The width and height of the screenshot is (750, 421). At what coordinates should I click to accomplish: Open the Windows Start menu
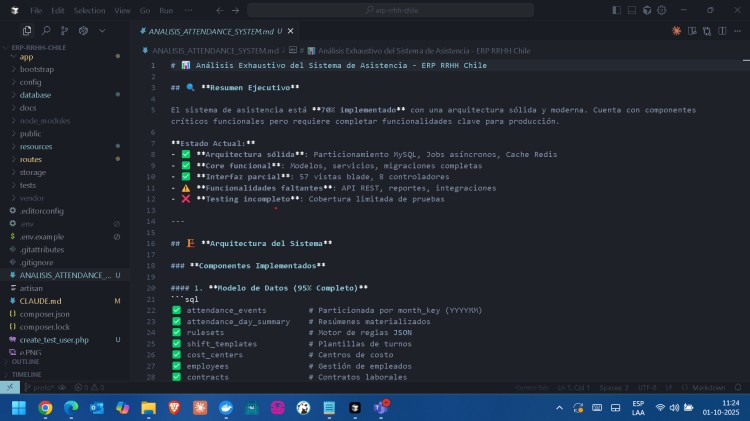[x=19, y=408]
